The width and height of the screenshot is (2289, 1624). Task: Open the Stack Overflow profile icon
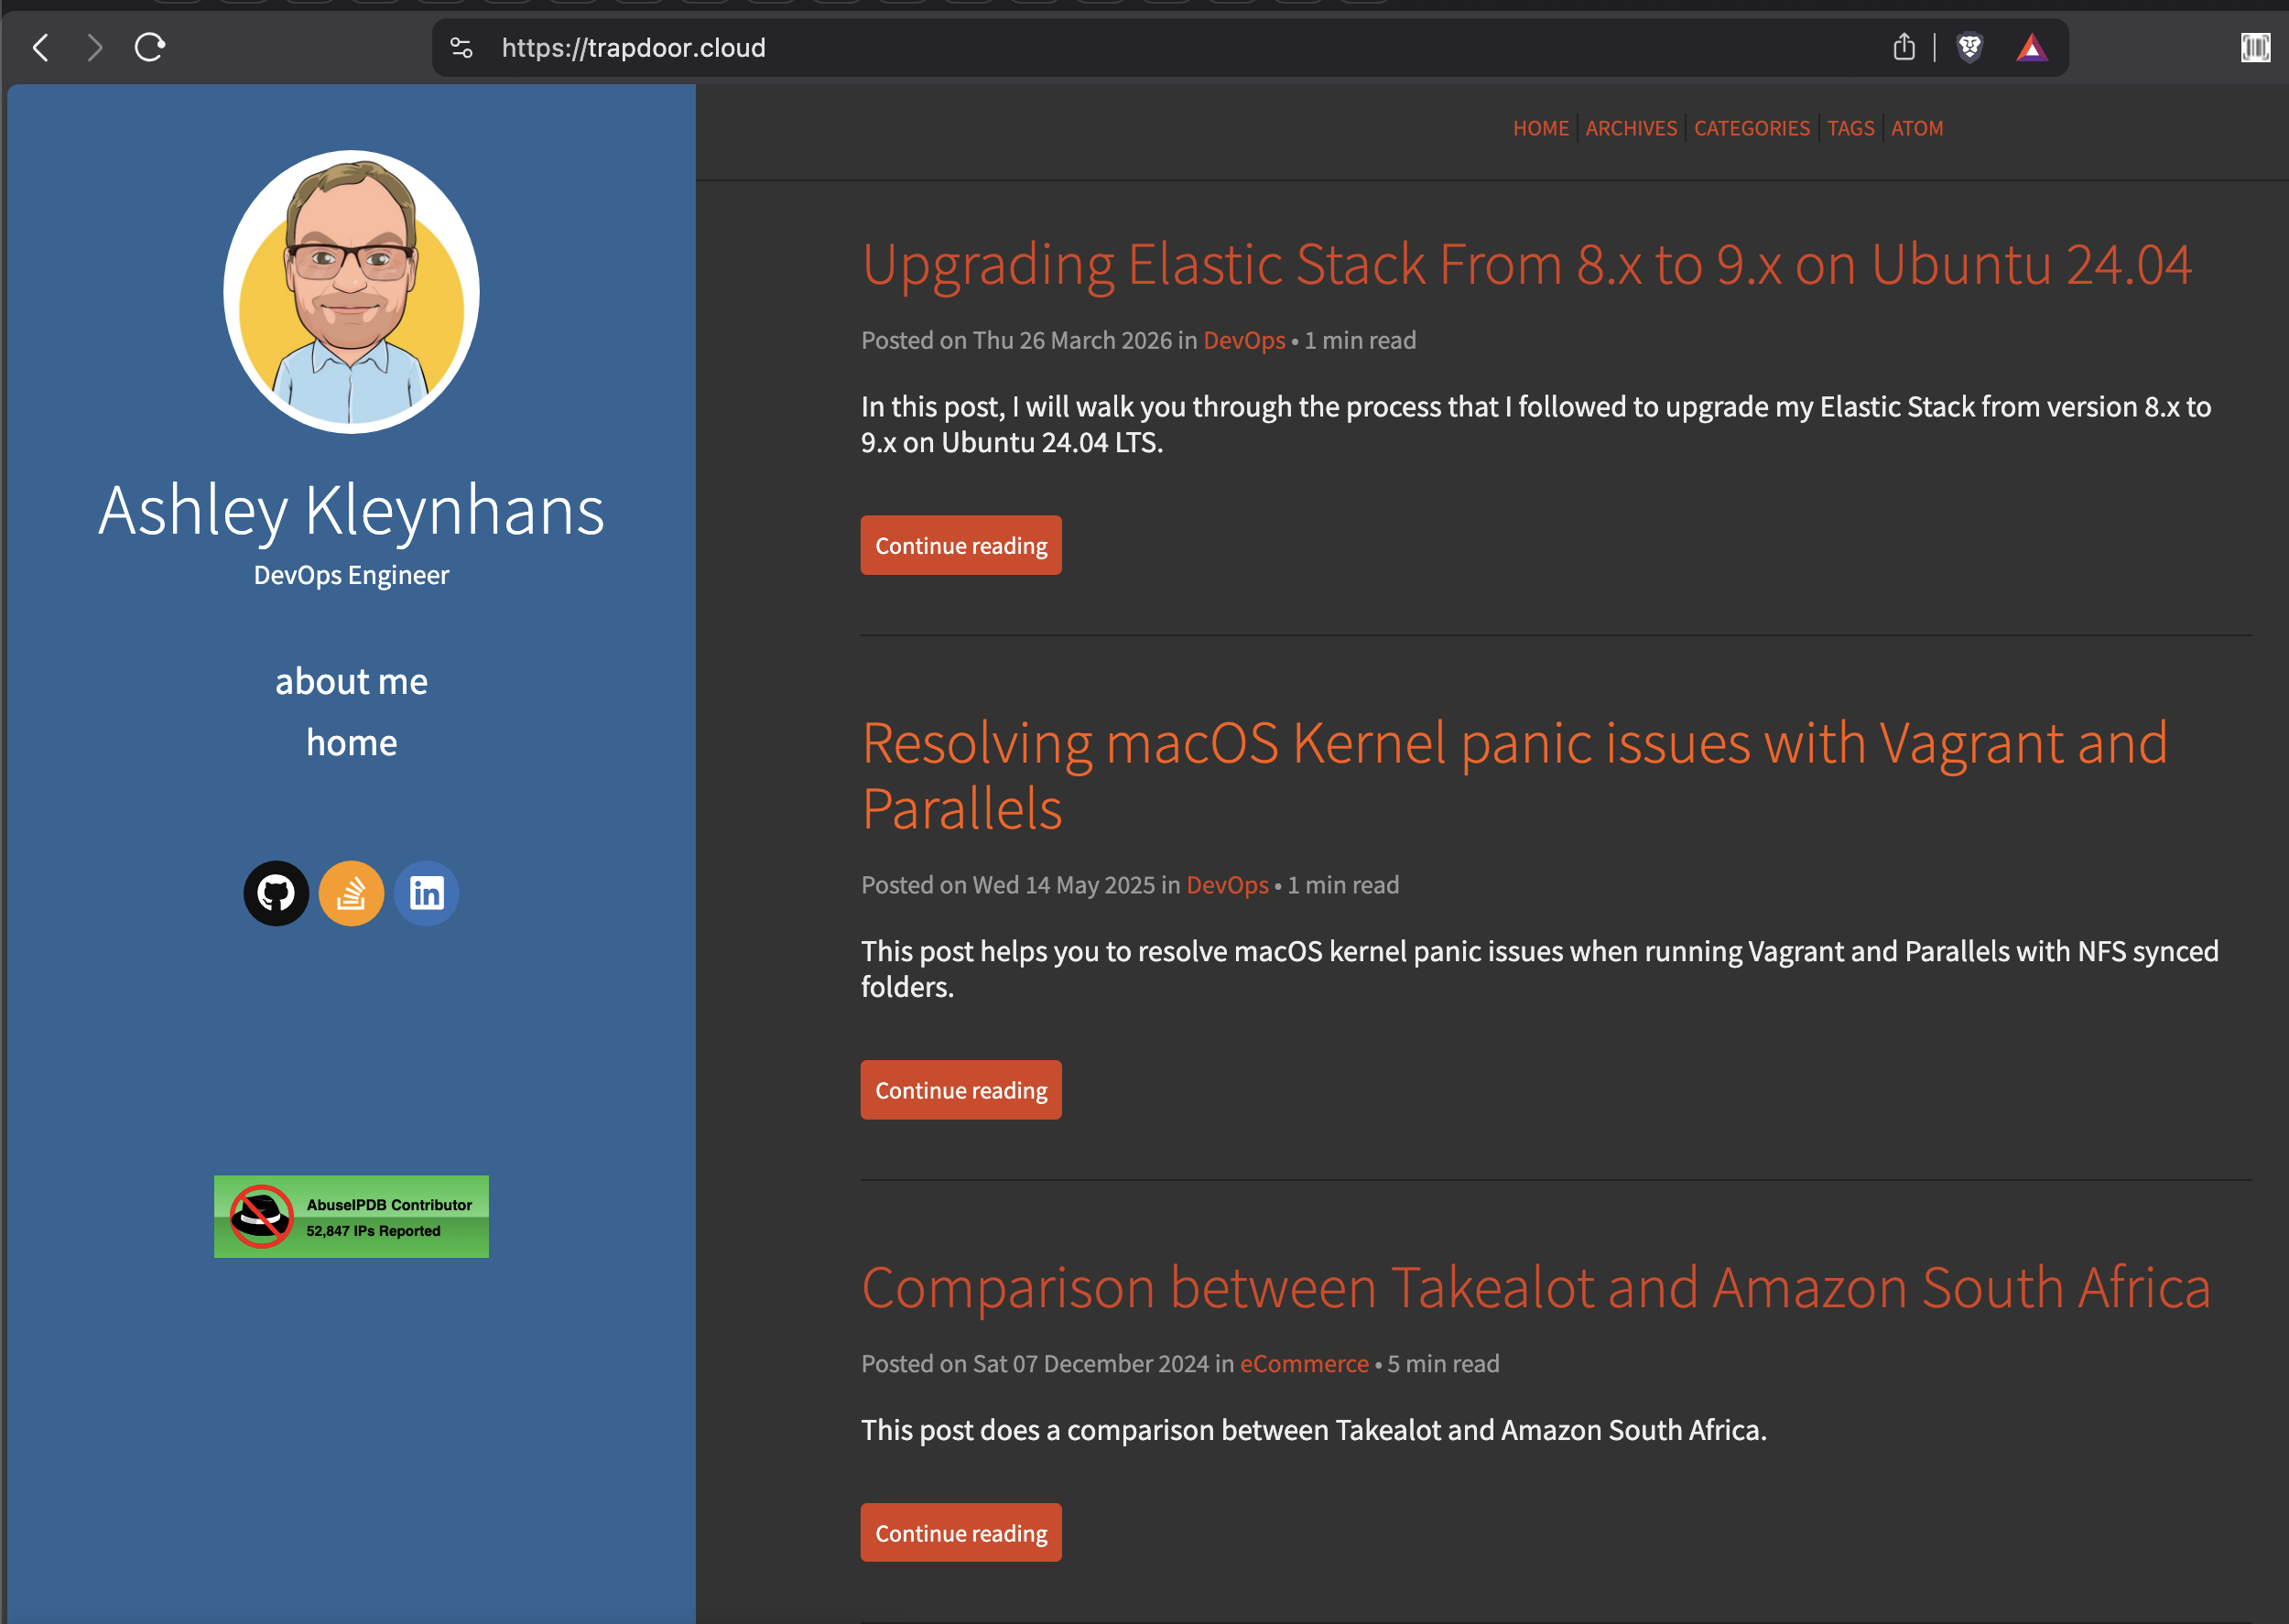(351, 893)
